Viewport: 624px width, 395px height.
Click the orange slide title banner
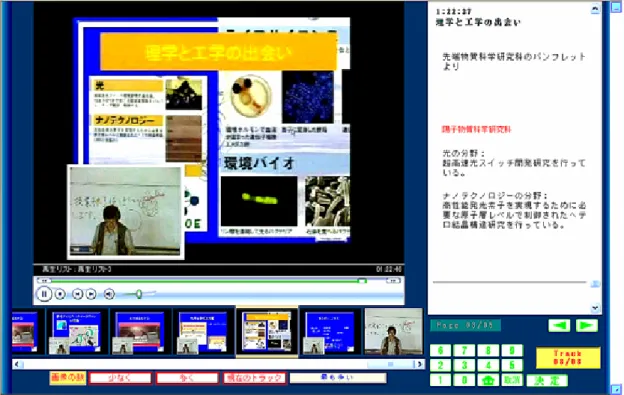point(218,52)
